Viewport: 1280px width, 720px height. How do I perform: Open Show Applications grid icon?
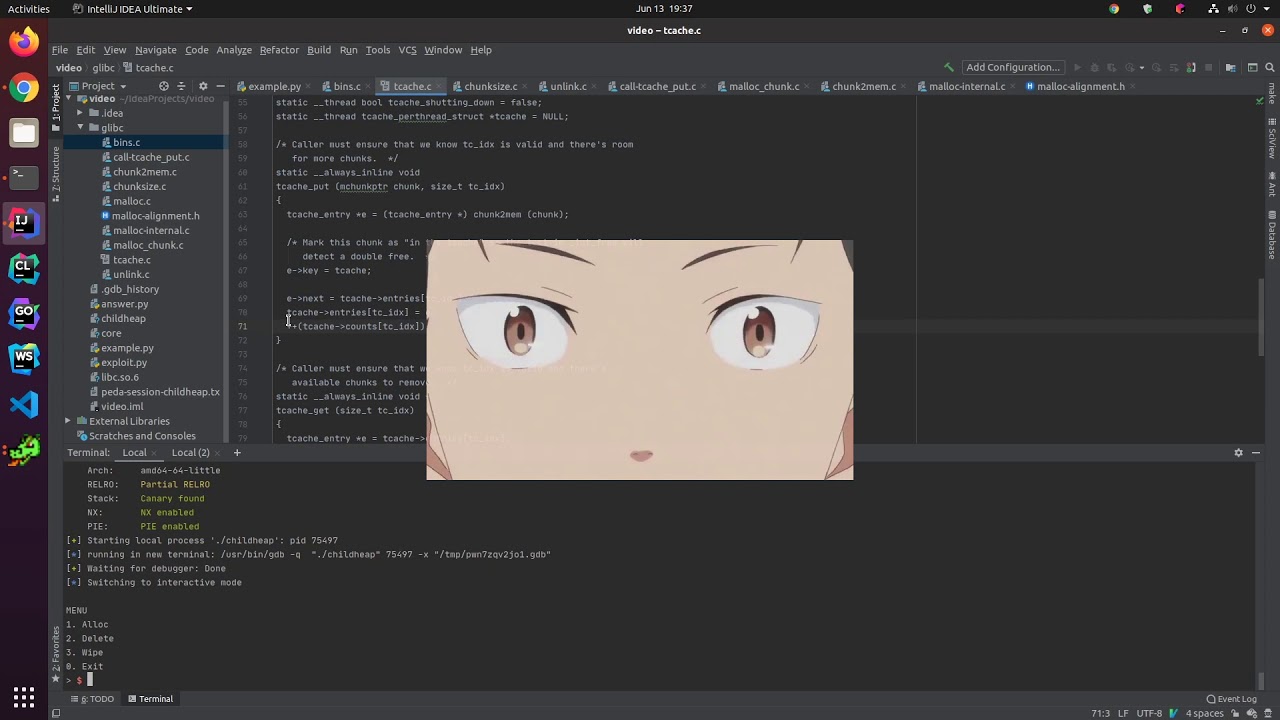click(x=24, y=697)
